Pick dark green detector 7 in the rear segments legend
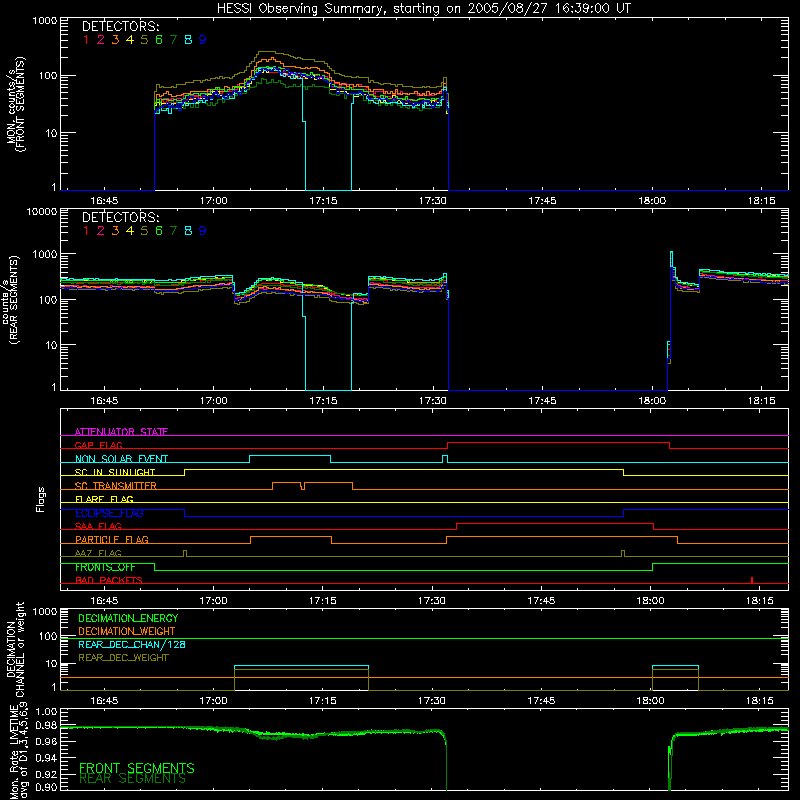The height and width of the screenshot is (800, 800). [x=173, y=231]
